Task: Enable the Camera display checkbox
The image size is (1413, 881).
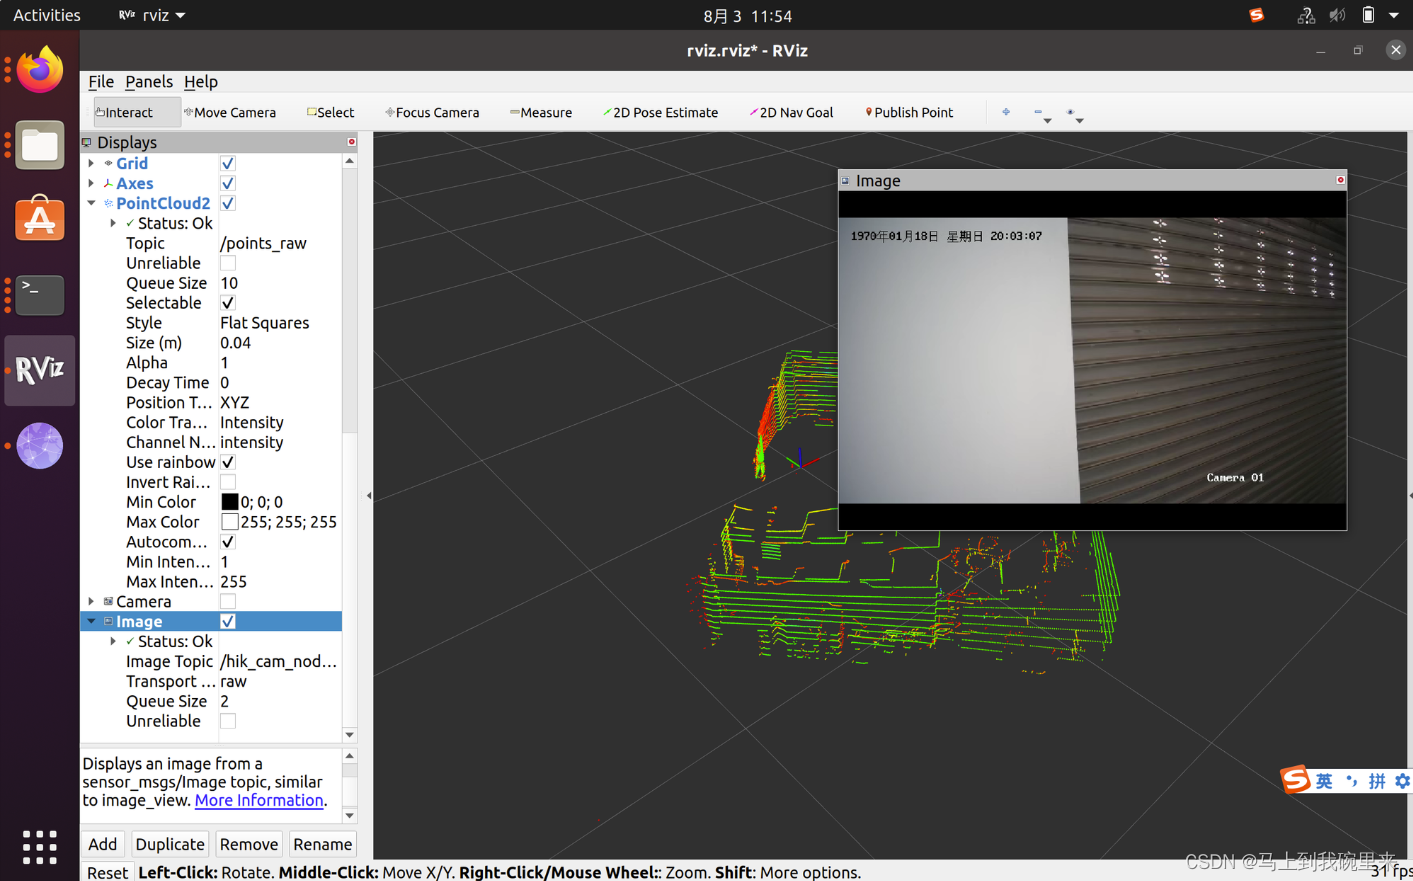Action: click(228, 601)
